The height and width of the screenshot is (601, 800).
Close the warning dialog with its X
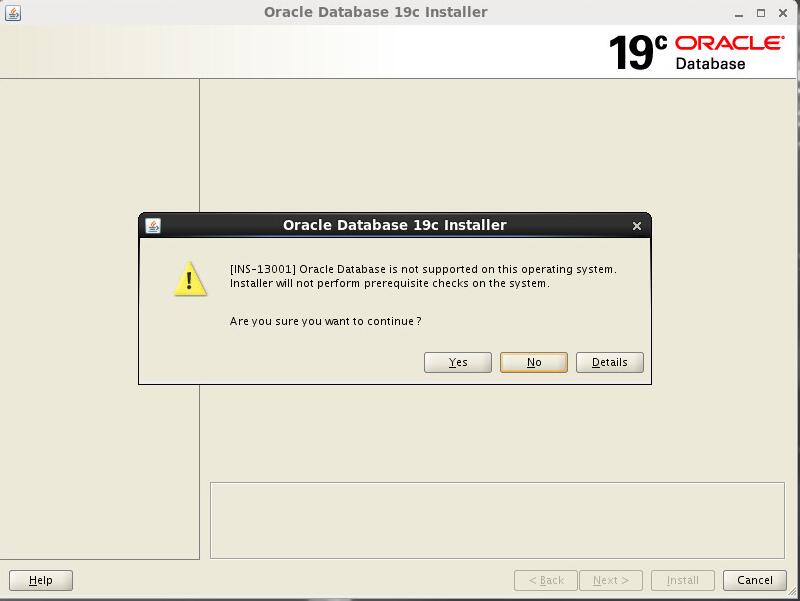click(x=637, y=226)
